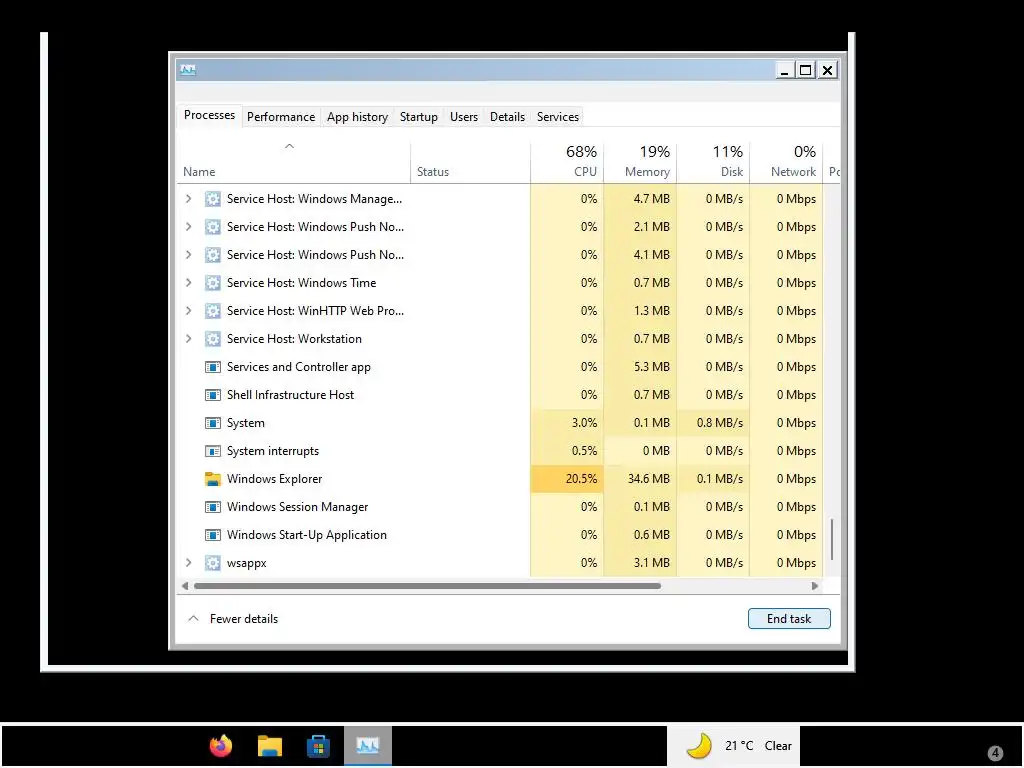Sort by the Status column header

coord(470,161)
